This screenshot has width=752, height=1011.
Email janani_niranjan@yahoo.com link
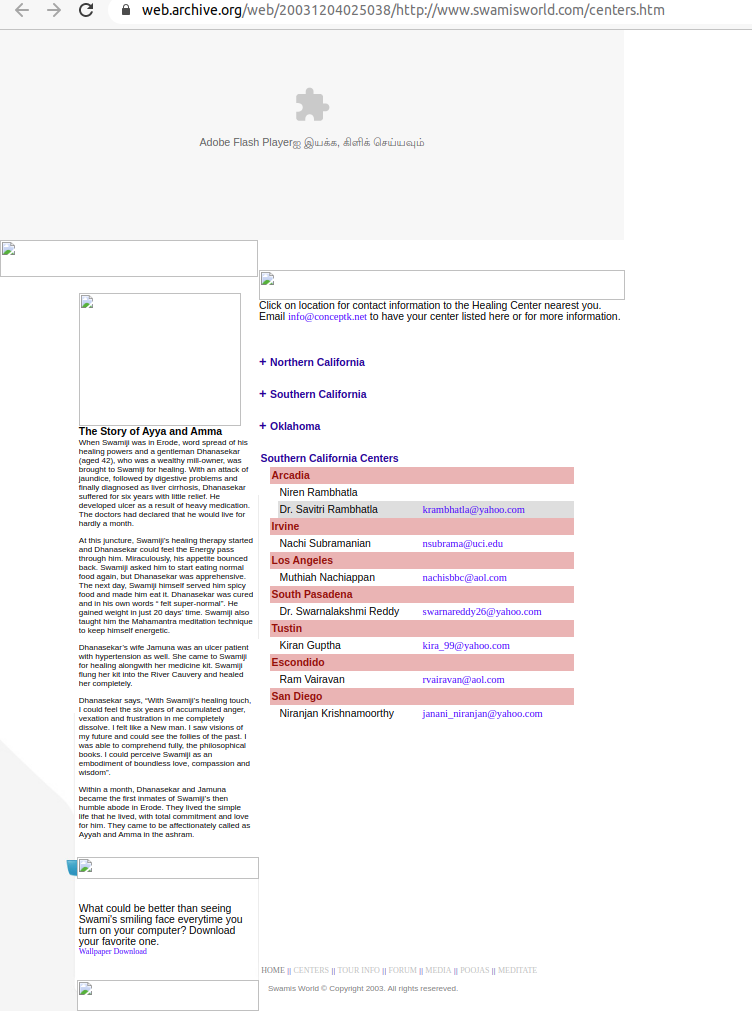point(482,714)
